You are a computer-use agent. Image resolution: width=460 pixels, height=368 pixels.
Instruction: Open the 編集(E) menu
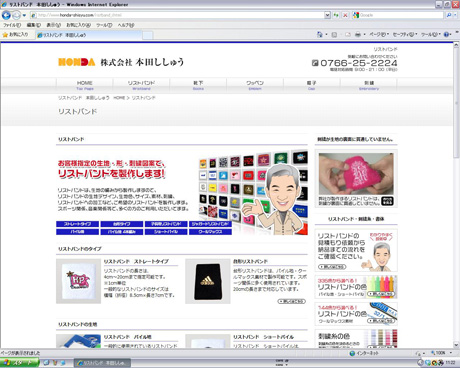point(33,25)
